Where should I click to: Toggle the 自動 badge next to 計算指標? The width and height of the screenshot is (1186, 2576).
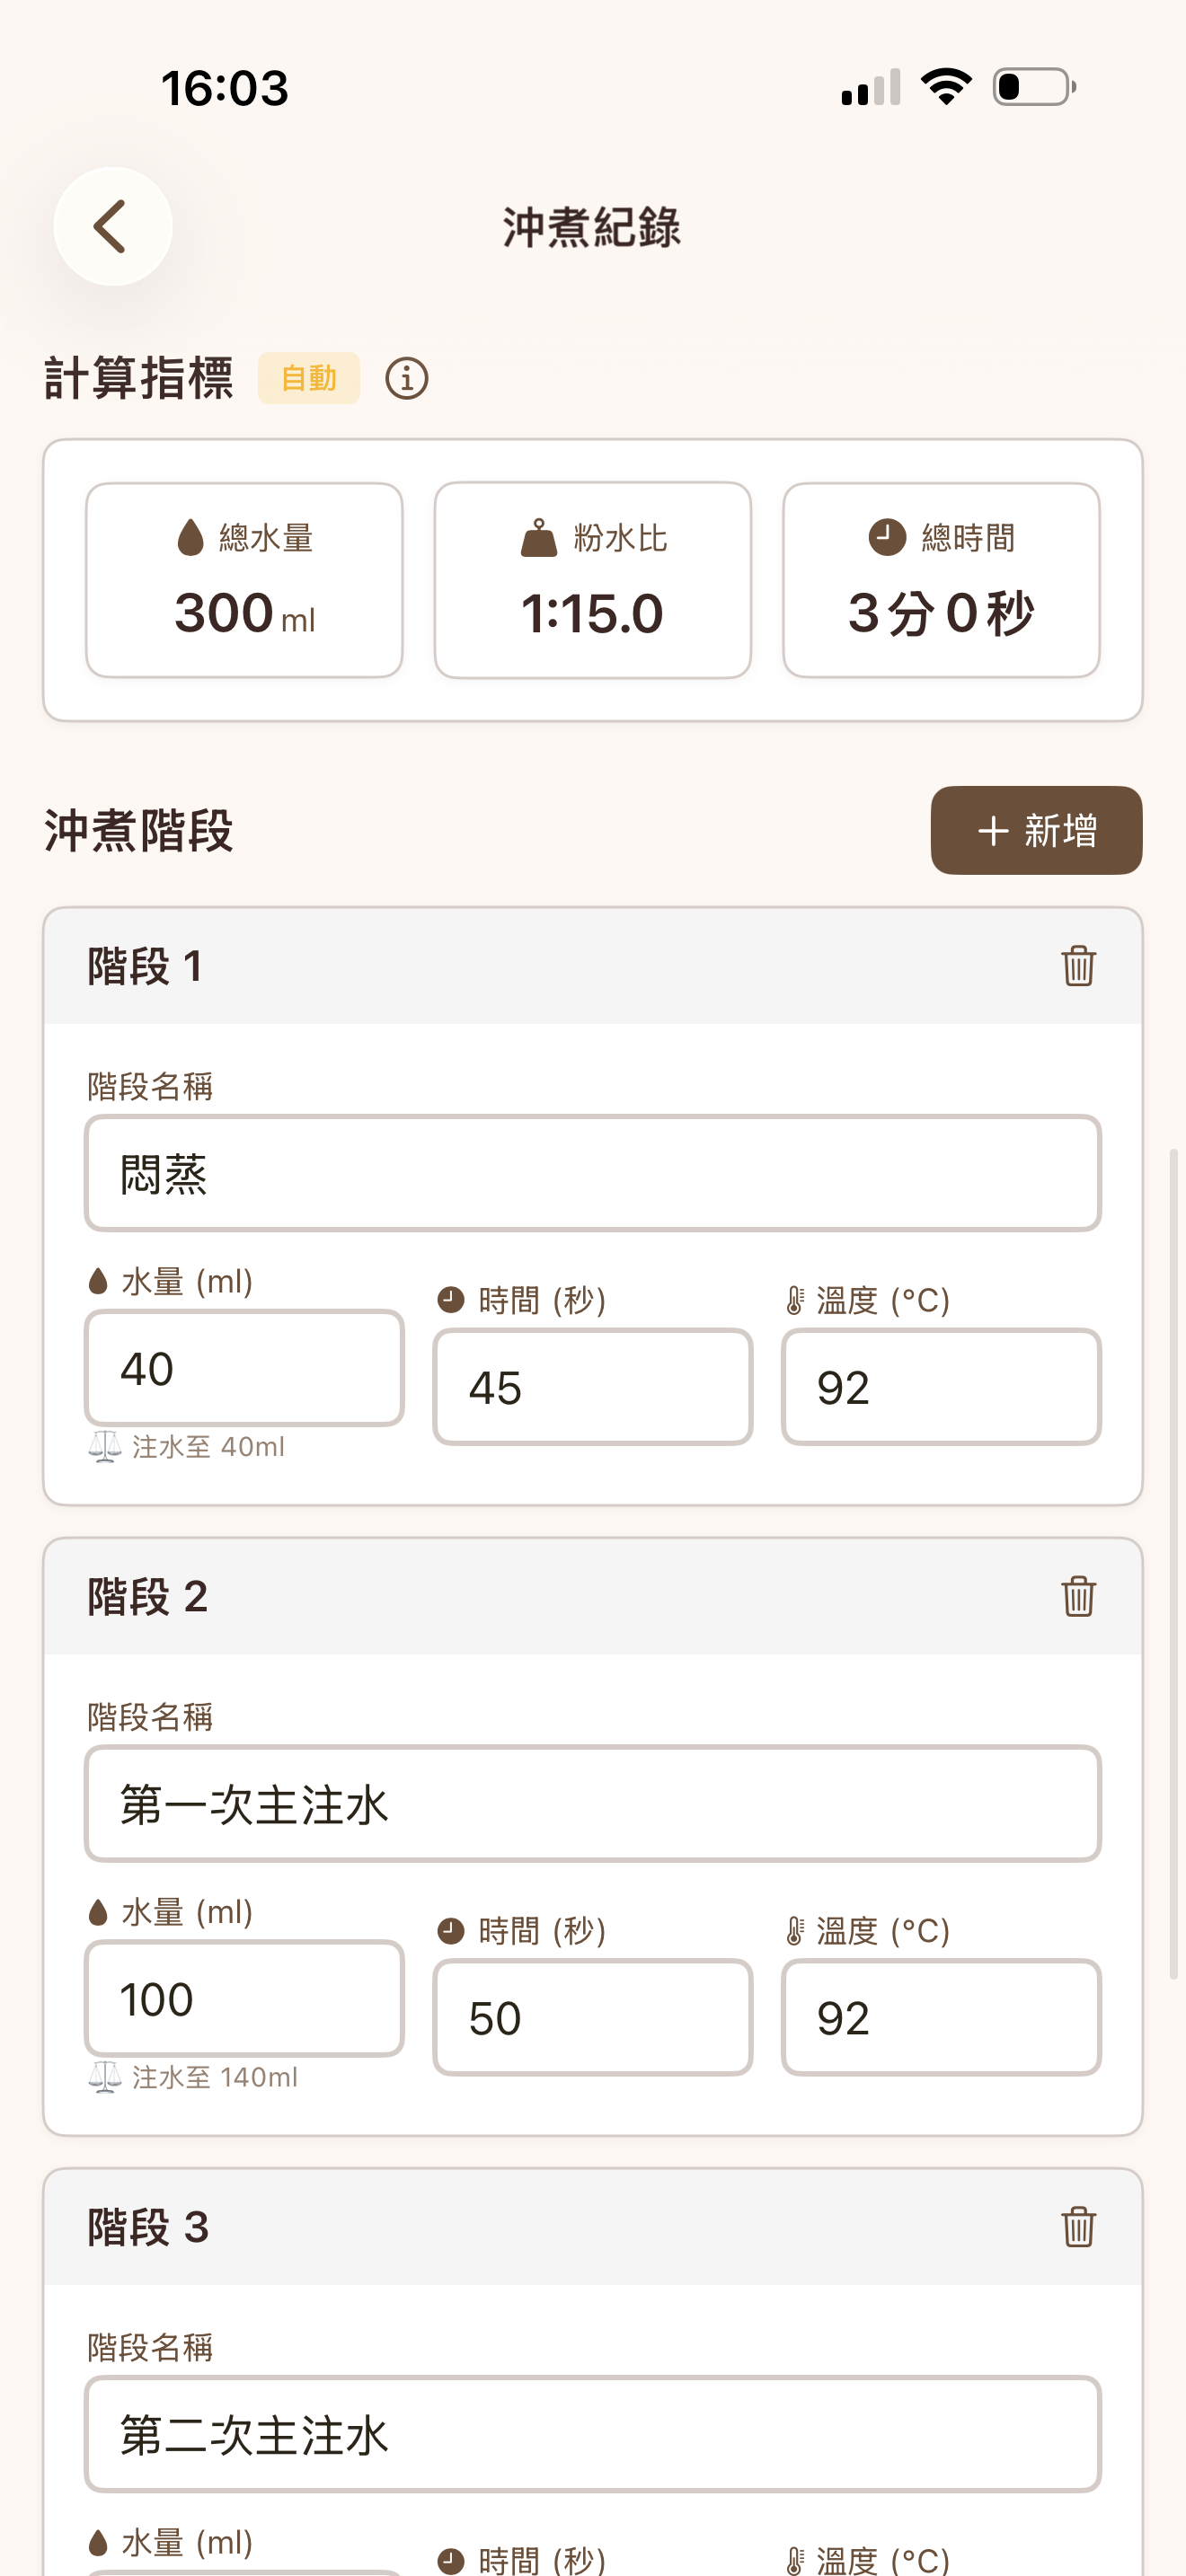308,378
